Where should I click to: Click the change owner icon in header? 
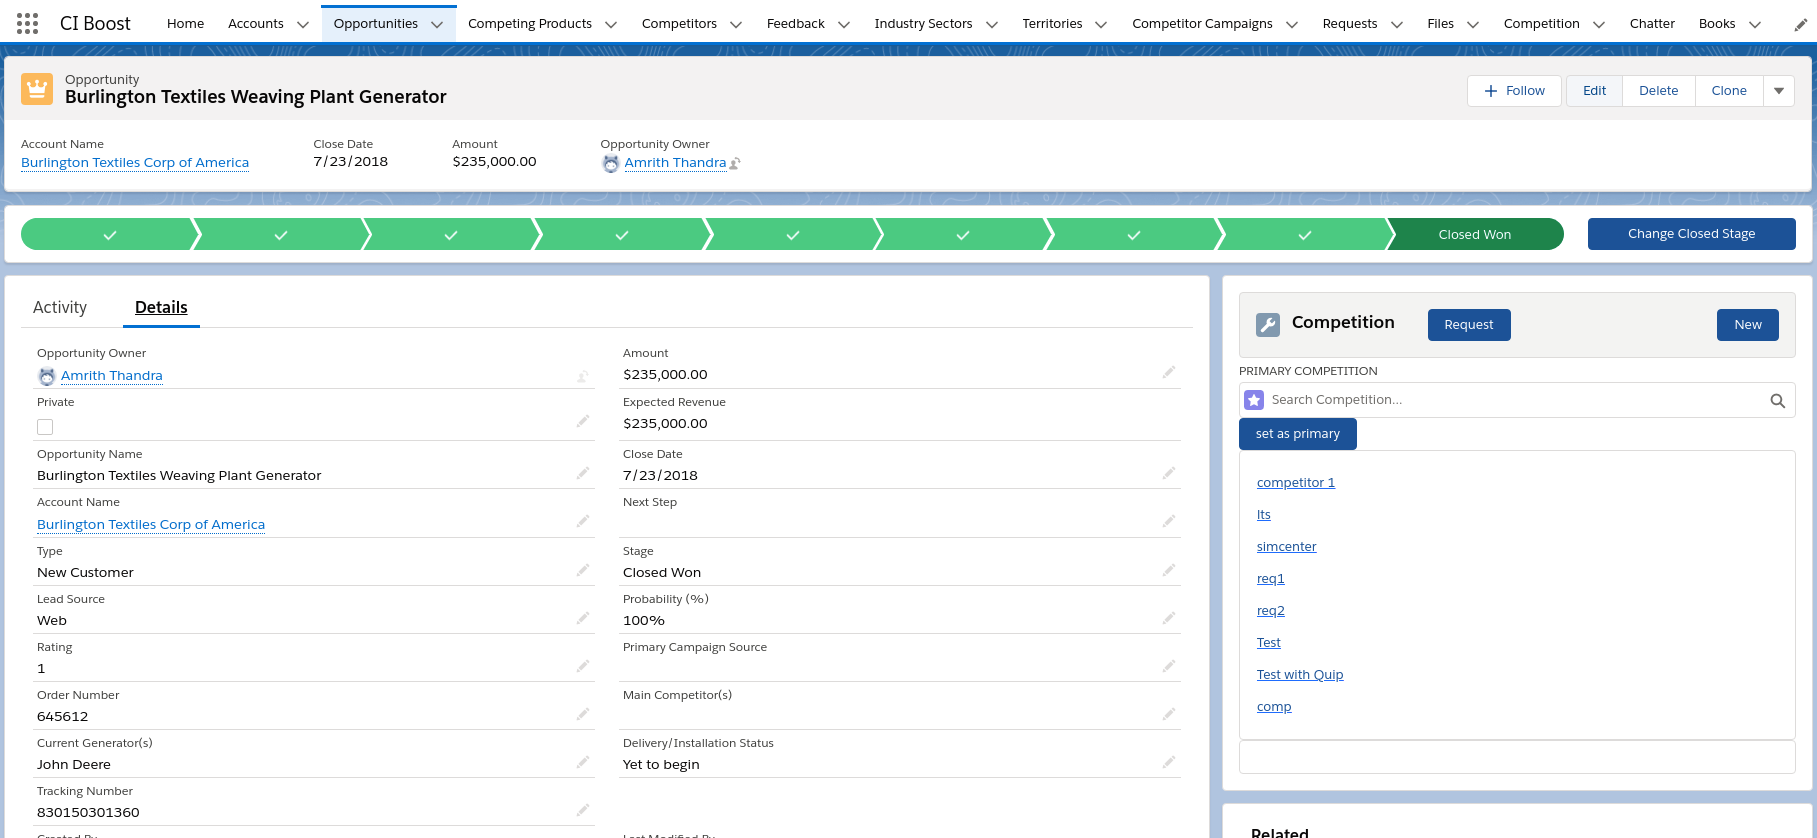[x=735, y=163]
